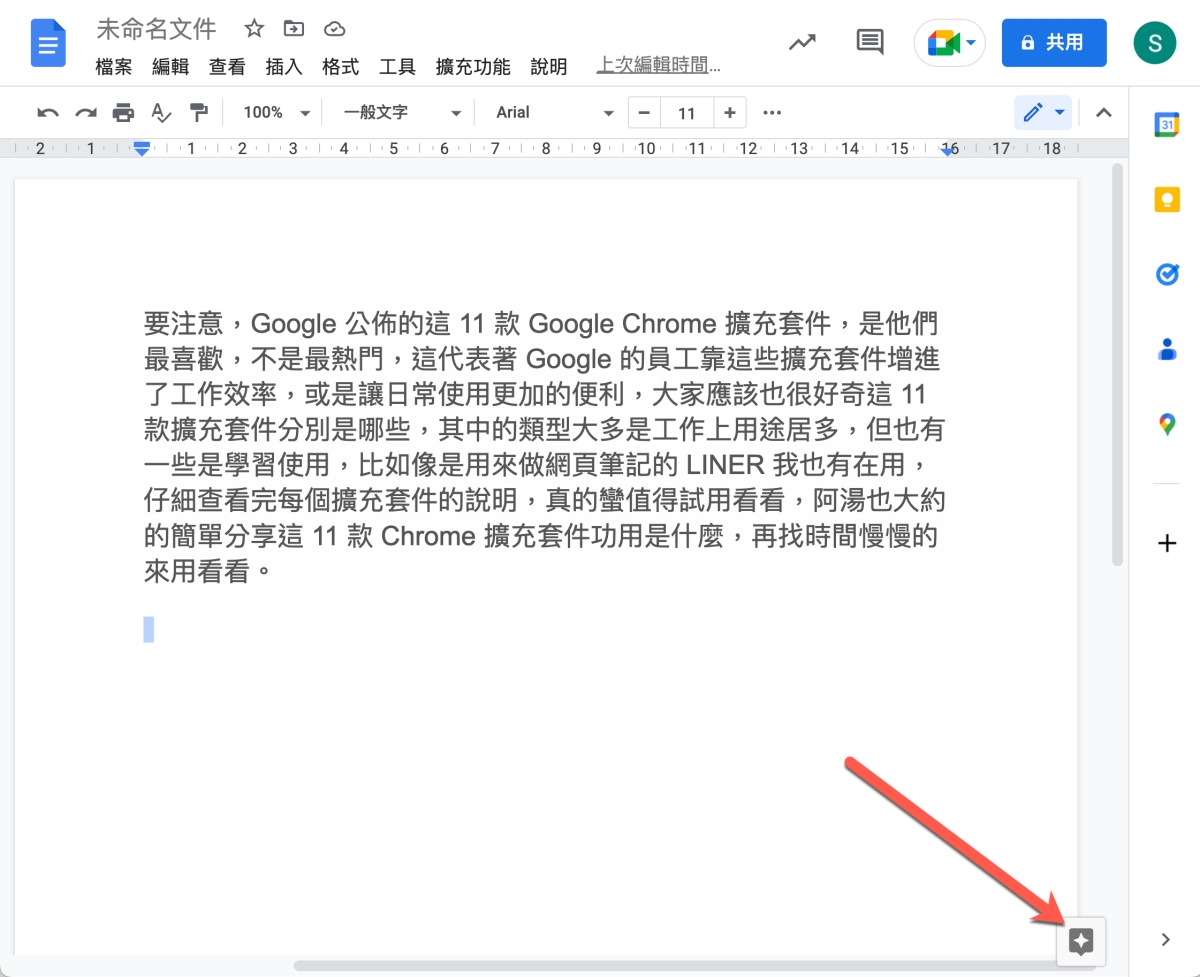Select the paint format roller tool
The width and height of the screenshot is (1200, 977).
198,113
